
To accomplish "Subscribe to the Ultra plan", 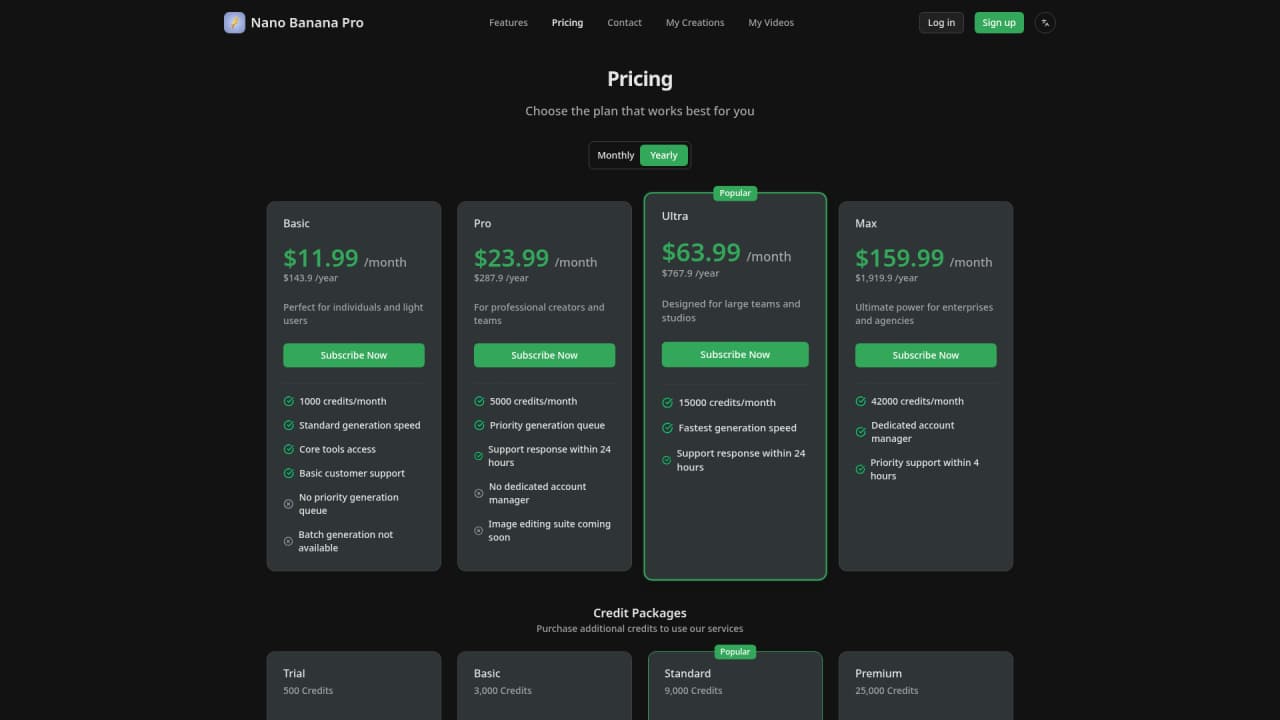I will click(735, 354).
